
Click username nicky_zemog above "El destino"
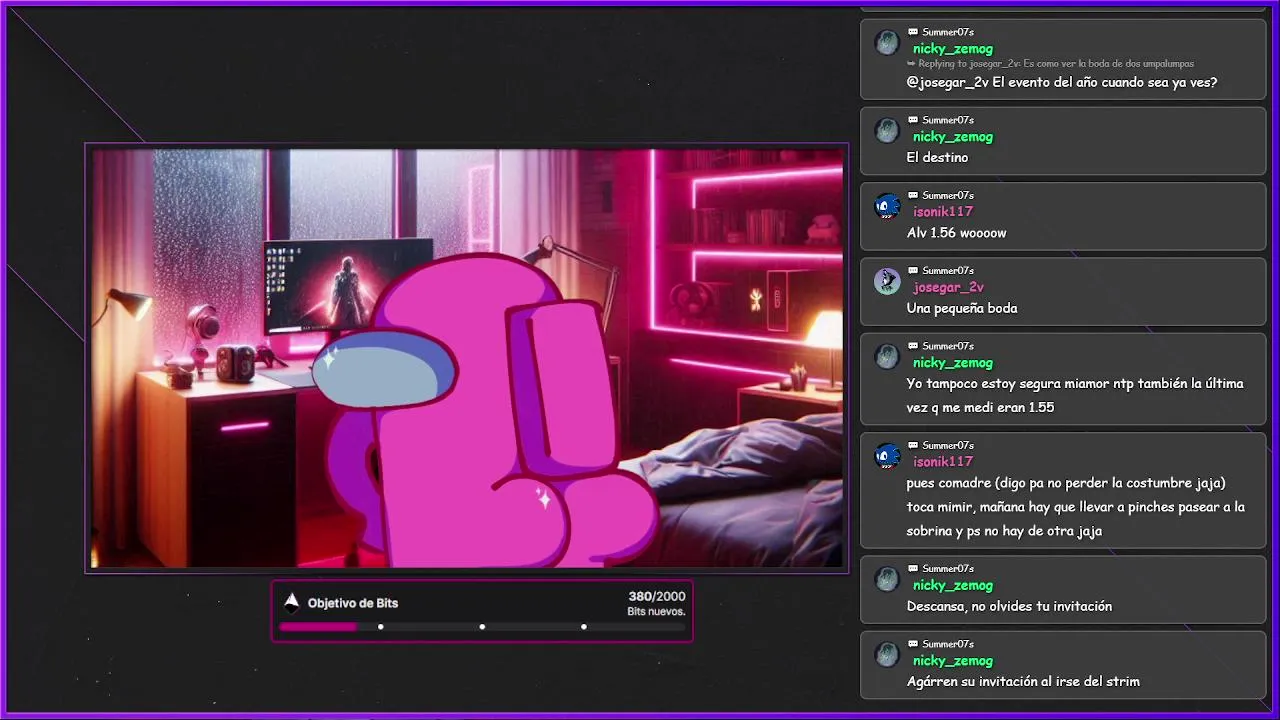point(953,136)
